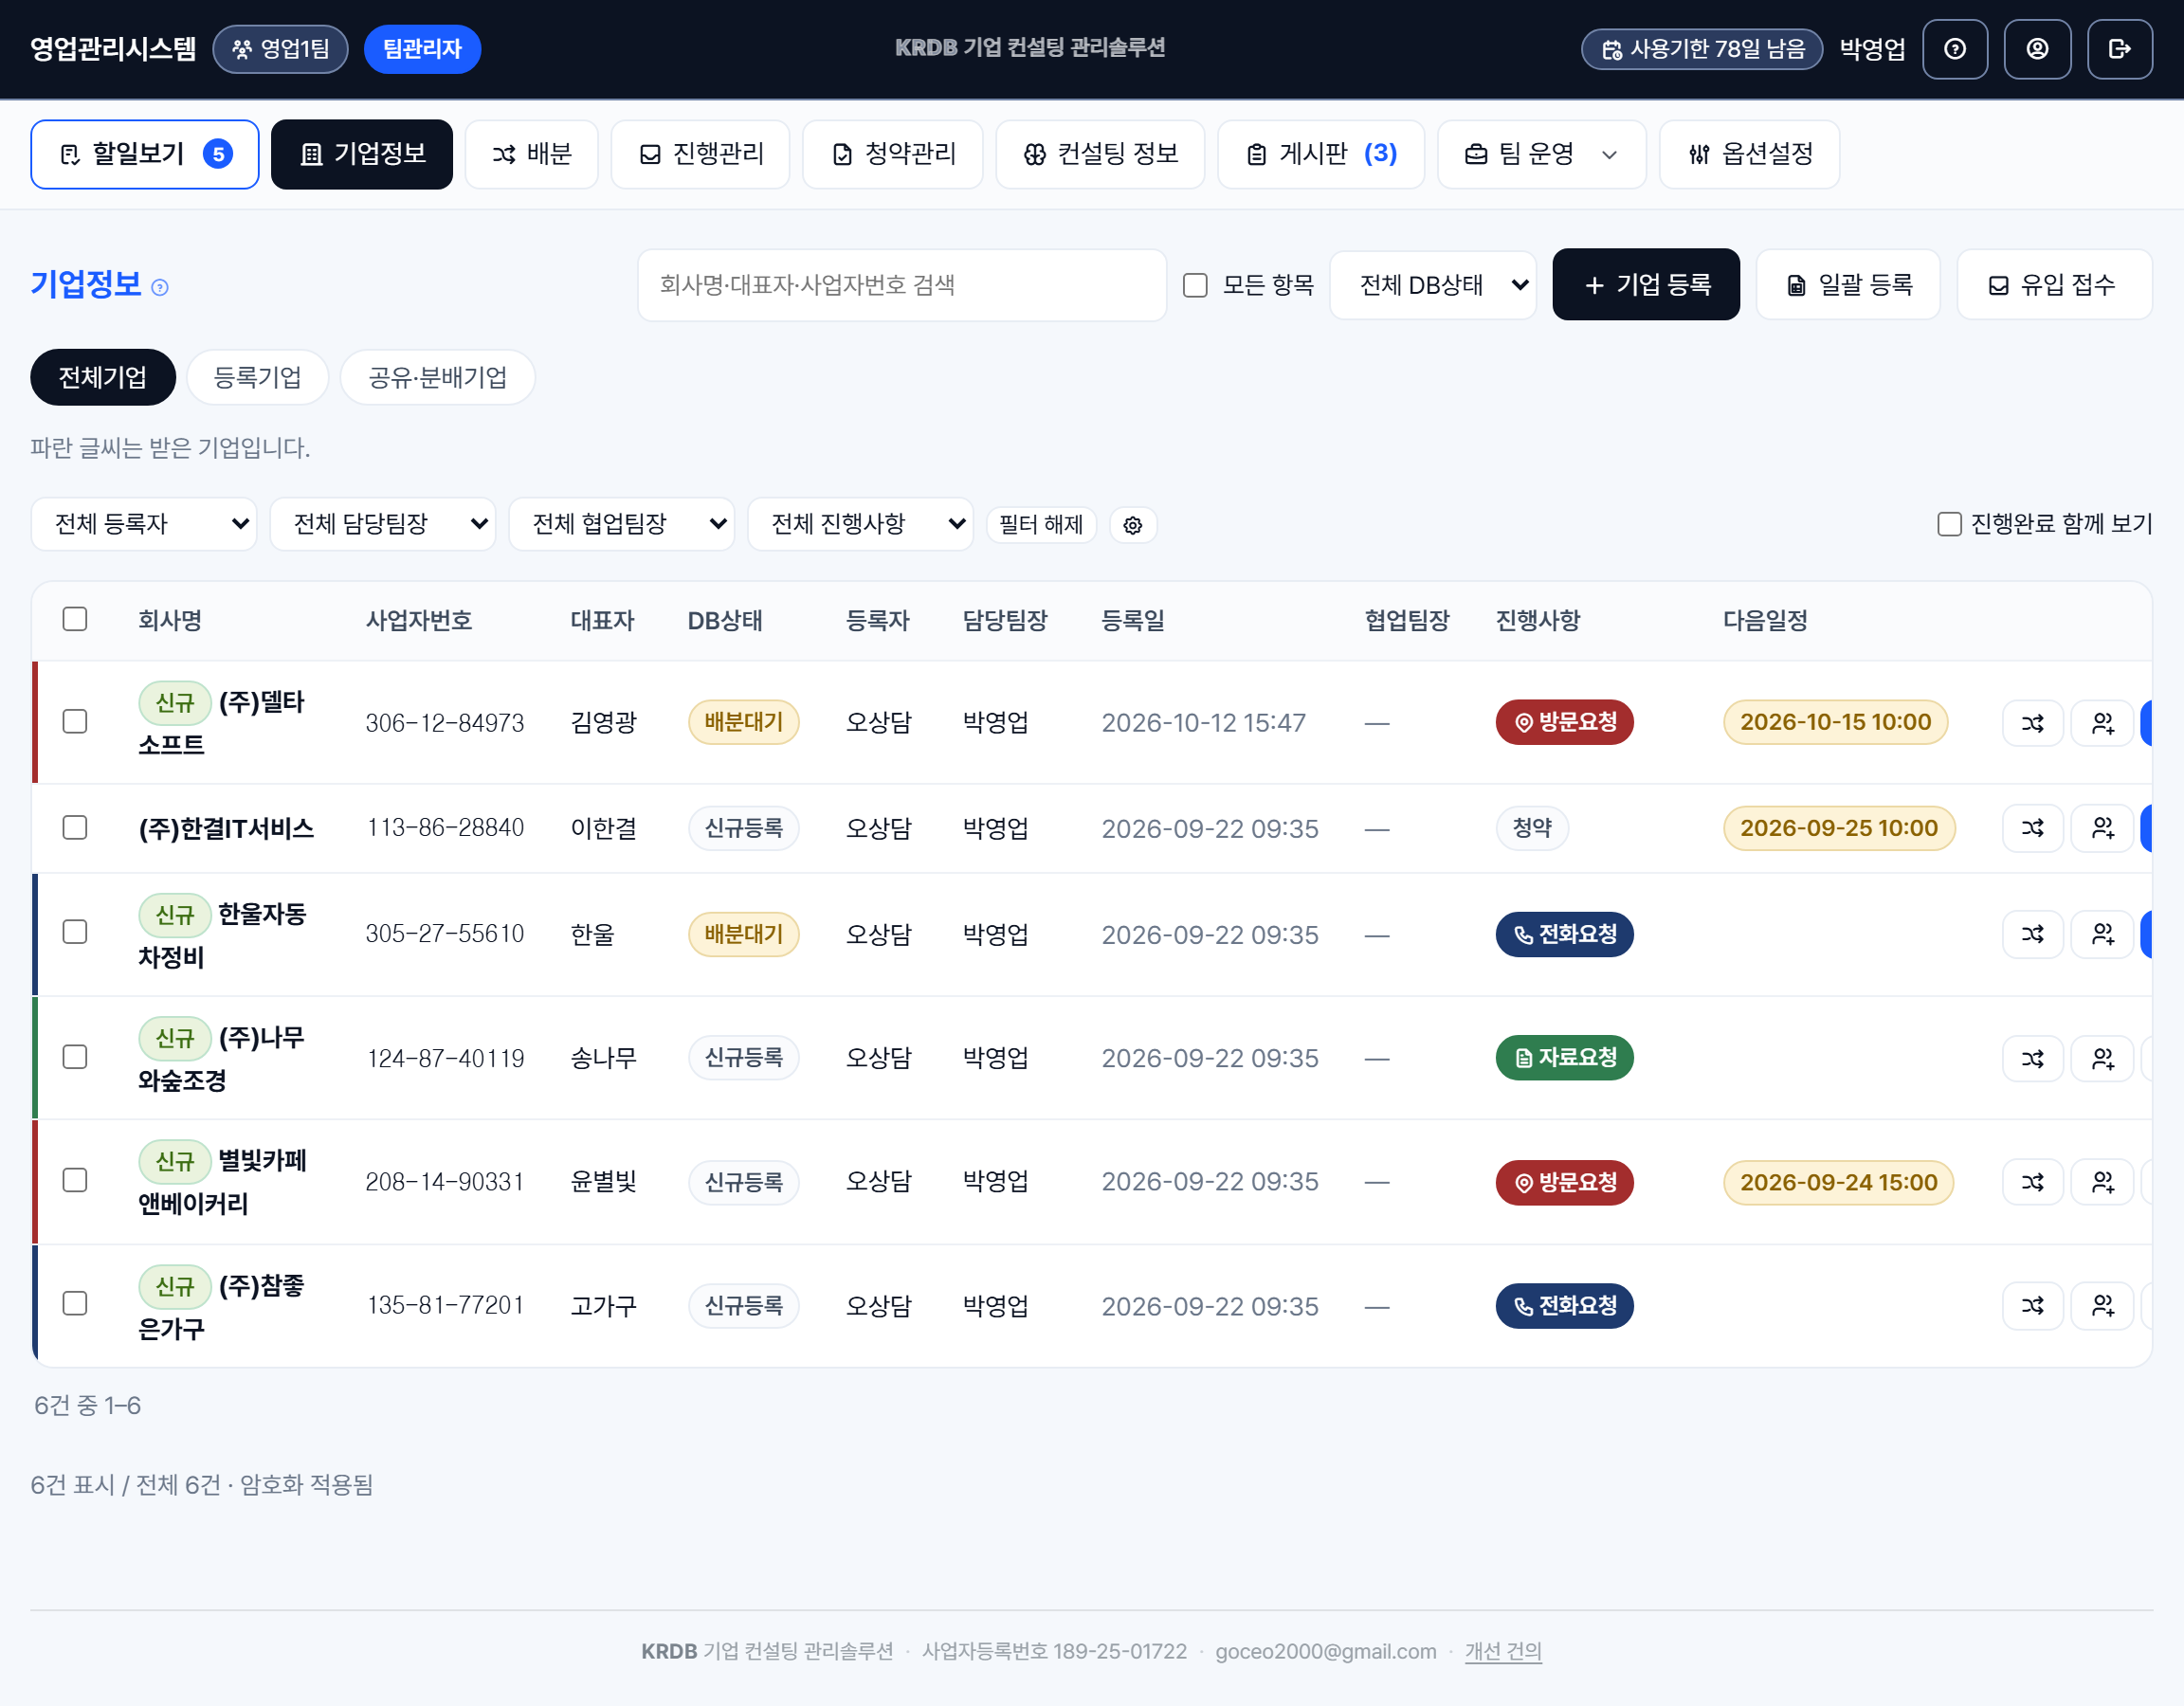Click assign-user icon for (주)델타소프트 row

(2103, 723)
